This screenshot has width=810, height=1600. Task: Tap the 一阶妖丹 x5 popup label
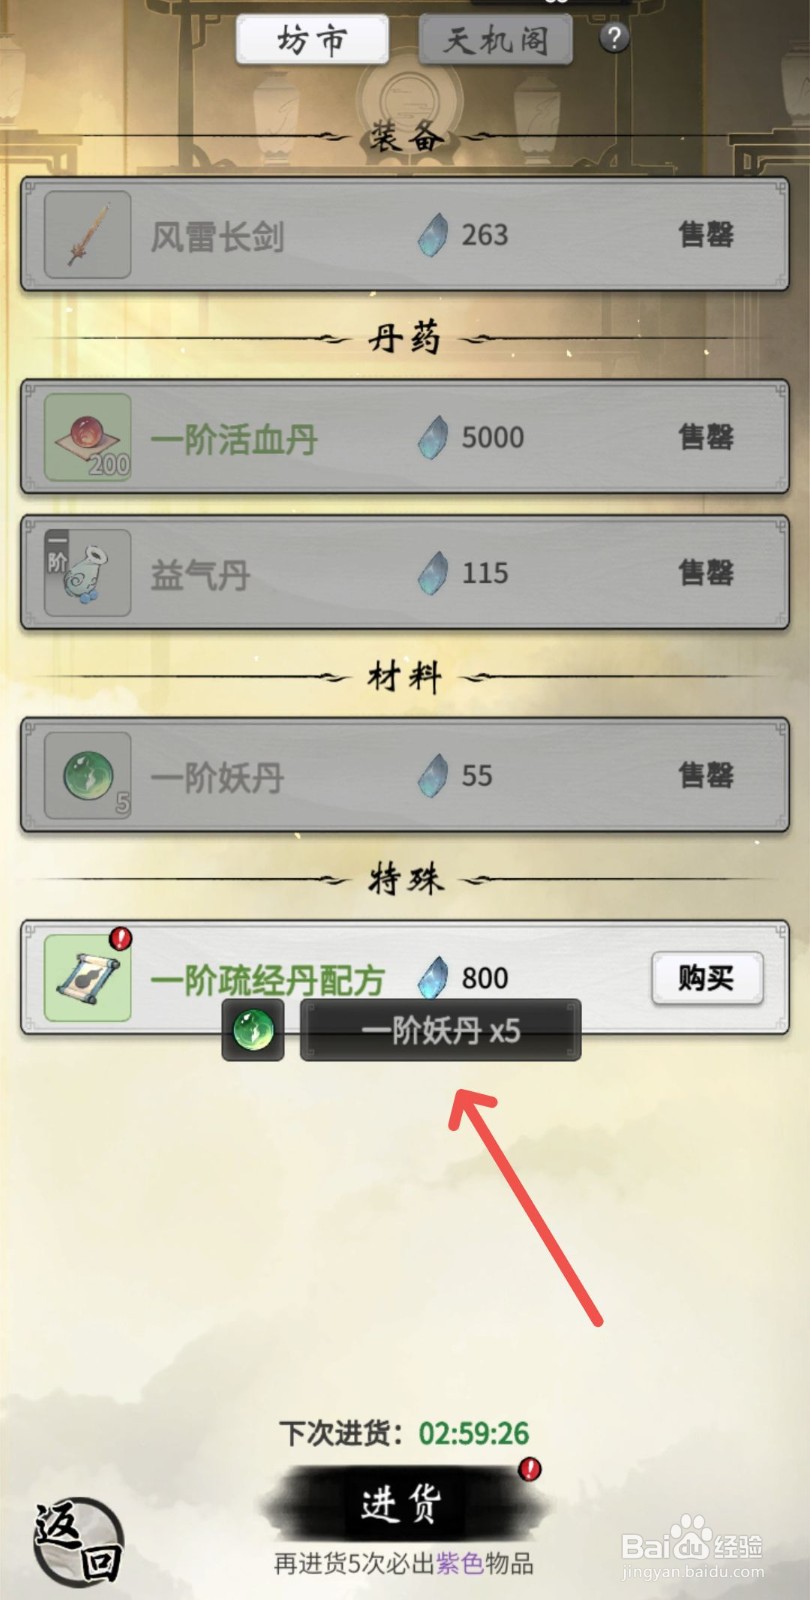point(440,1030)
